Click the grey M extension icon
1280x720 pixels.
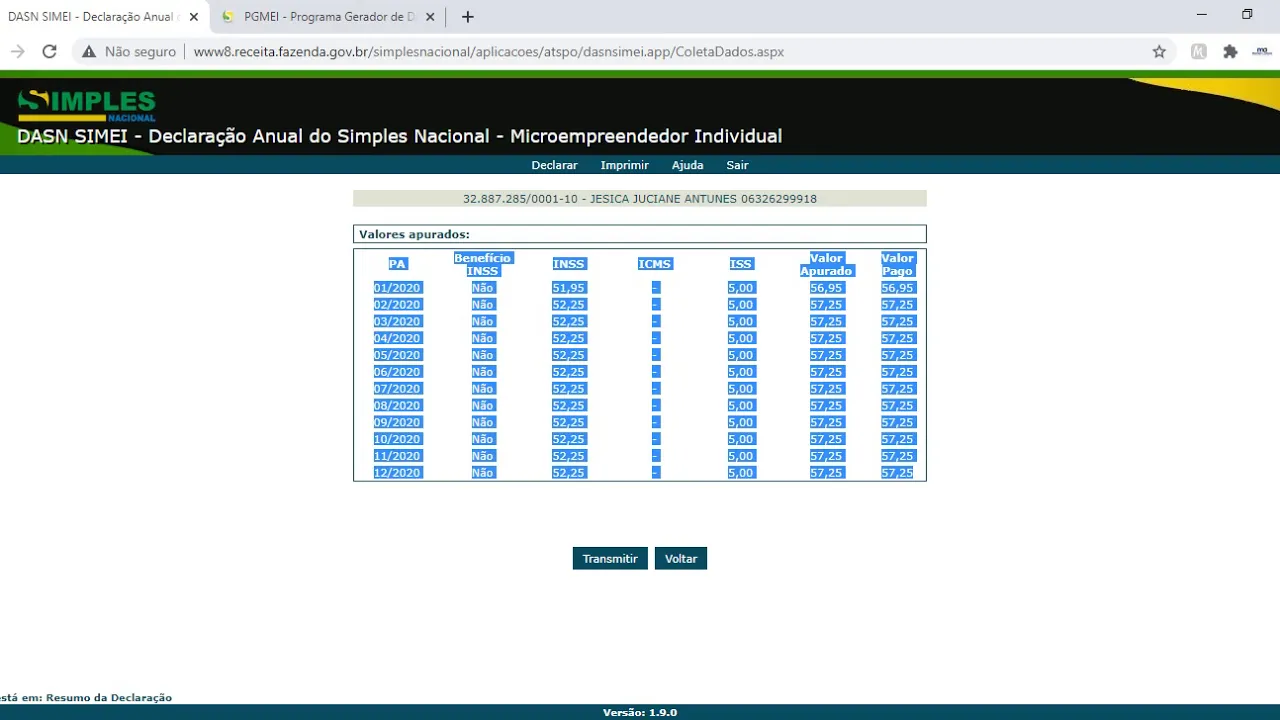pyautogui.click(x=1198, y=52)
